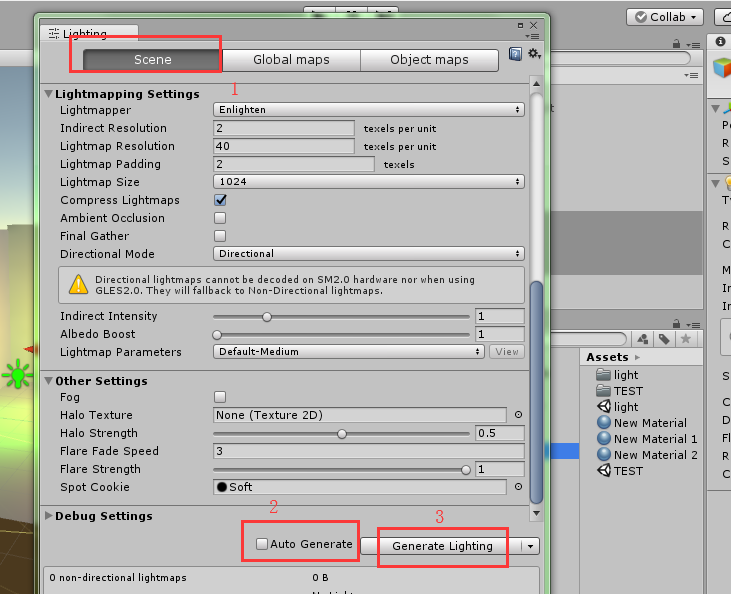Open the Lighting window context menu icon
Image resolution: width=731 pixels, height=594 pixels.
click(x=532, y=36)
